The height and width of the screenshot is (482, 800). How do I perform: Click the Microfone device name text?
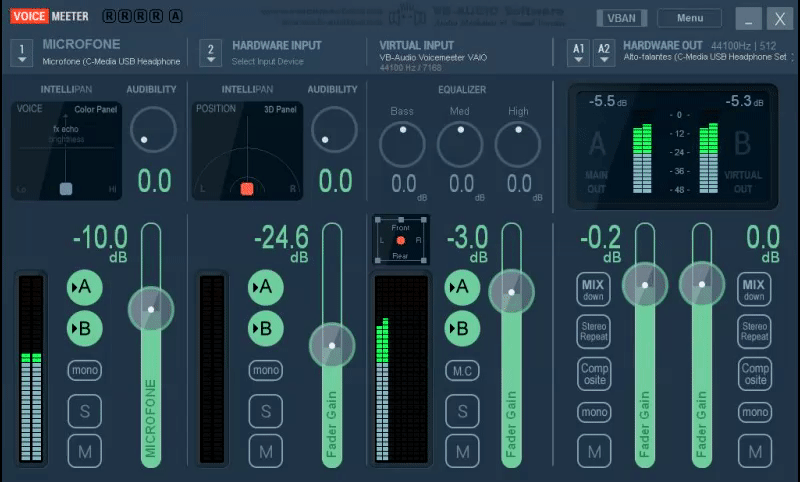(x=111, y=61)
